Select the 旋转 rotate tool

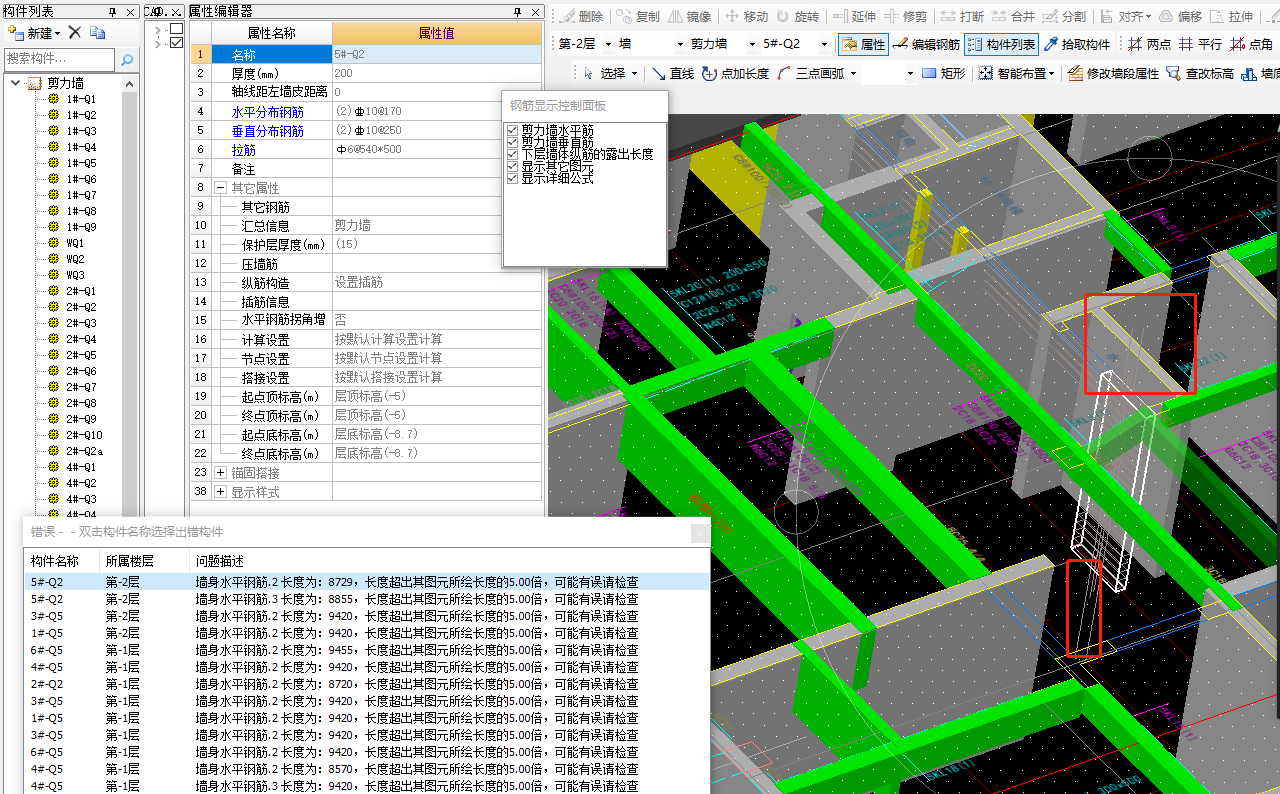pyautogui.click(x=797, y=16)
